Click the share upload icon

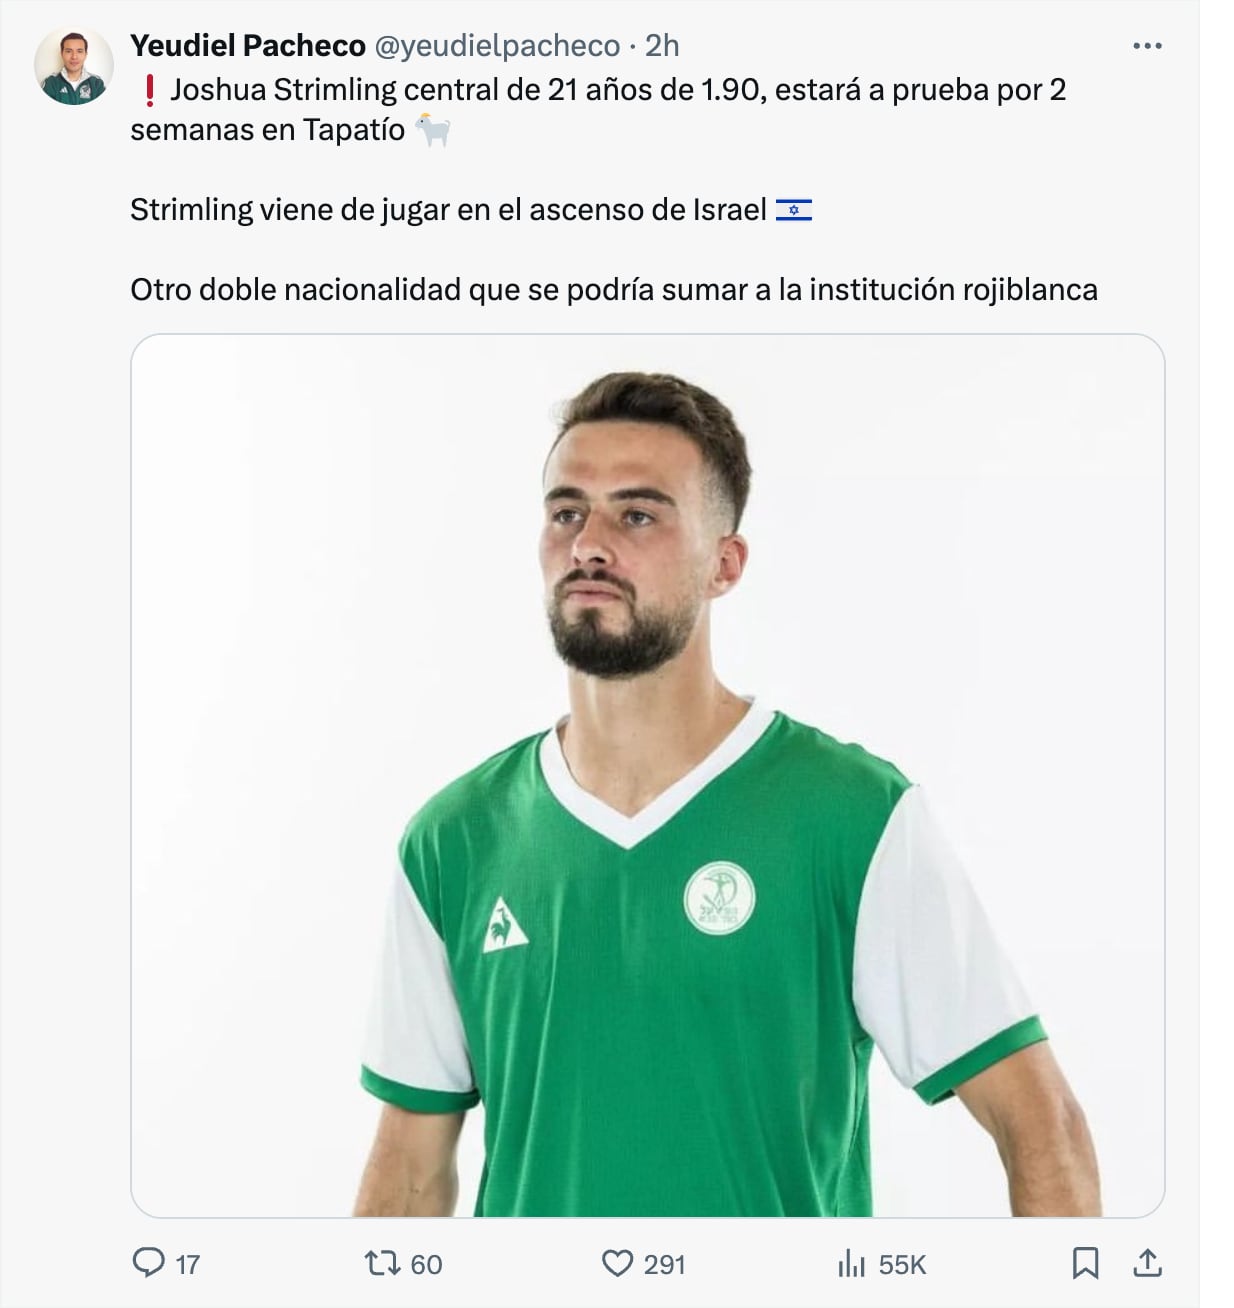coord(1147,1263)
